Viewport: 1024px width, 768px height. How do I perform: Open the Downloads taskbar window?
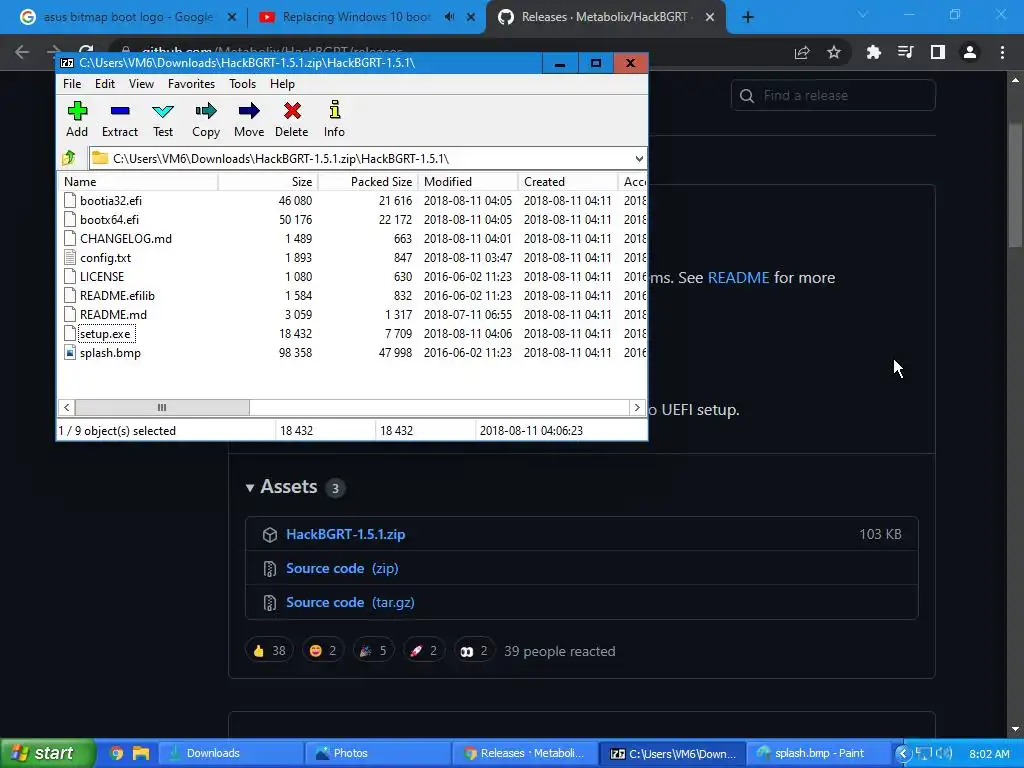(230, 753)
